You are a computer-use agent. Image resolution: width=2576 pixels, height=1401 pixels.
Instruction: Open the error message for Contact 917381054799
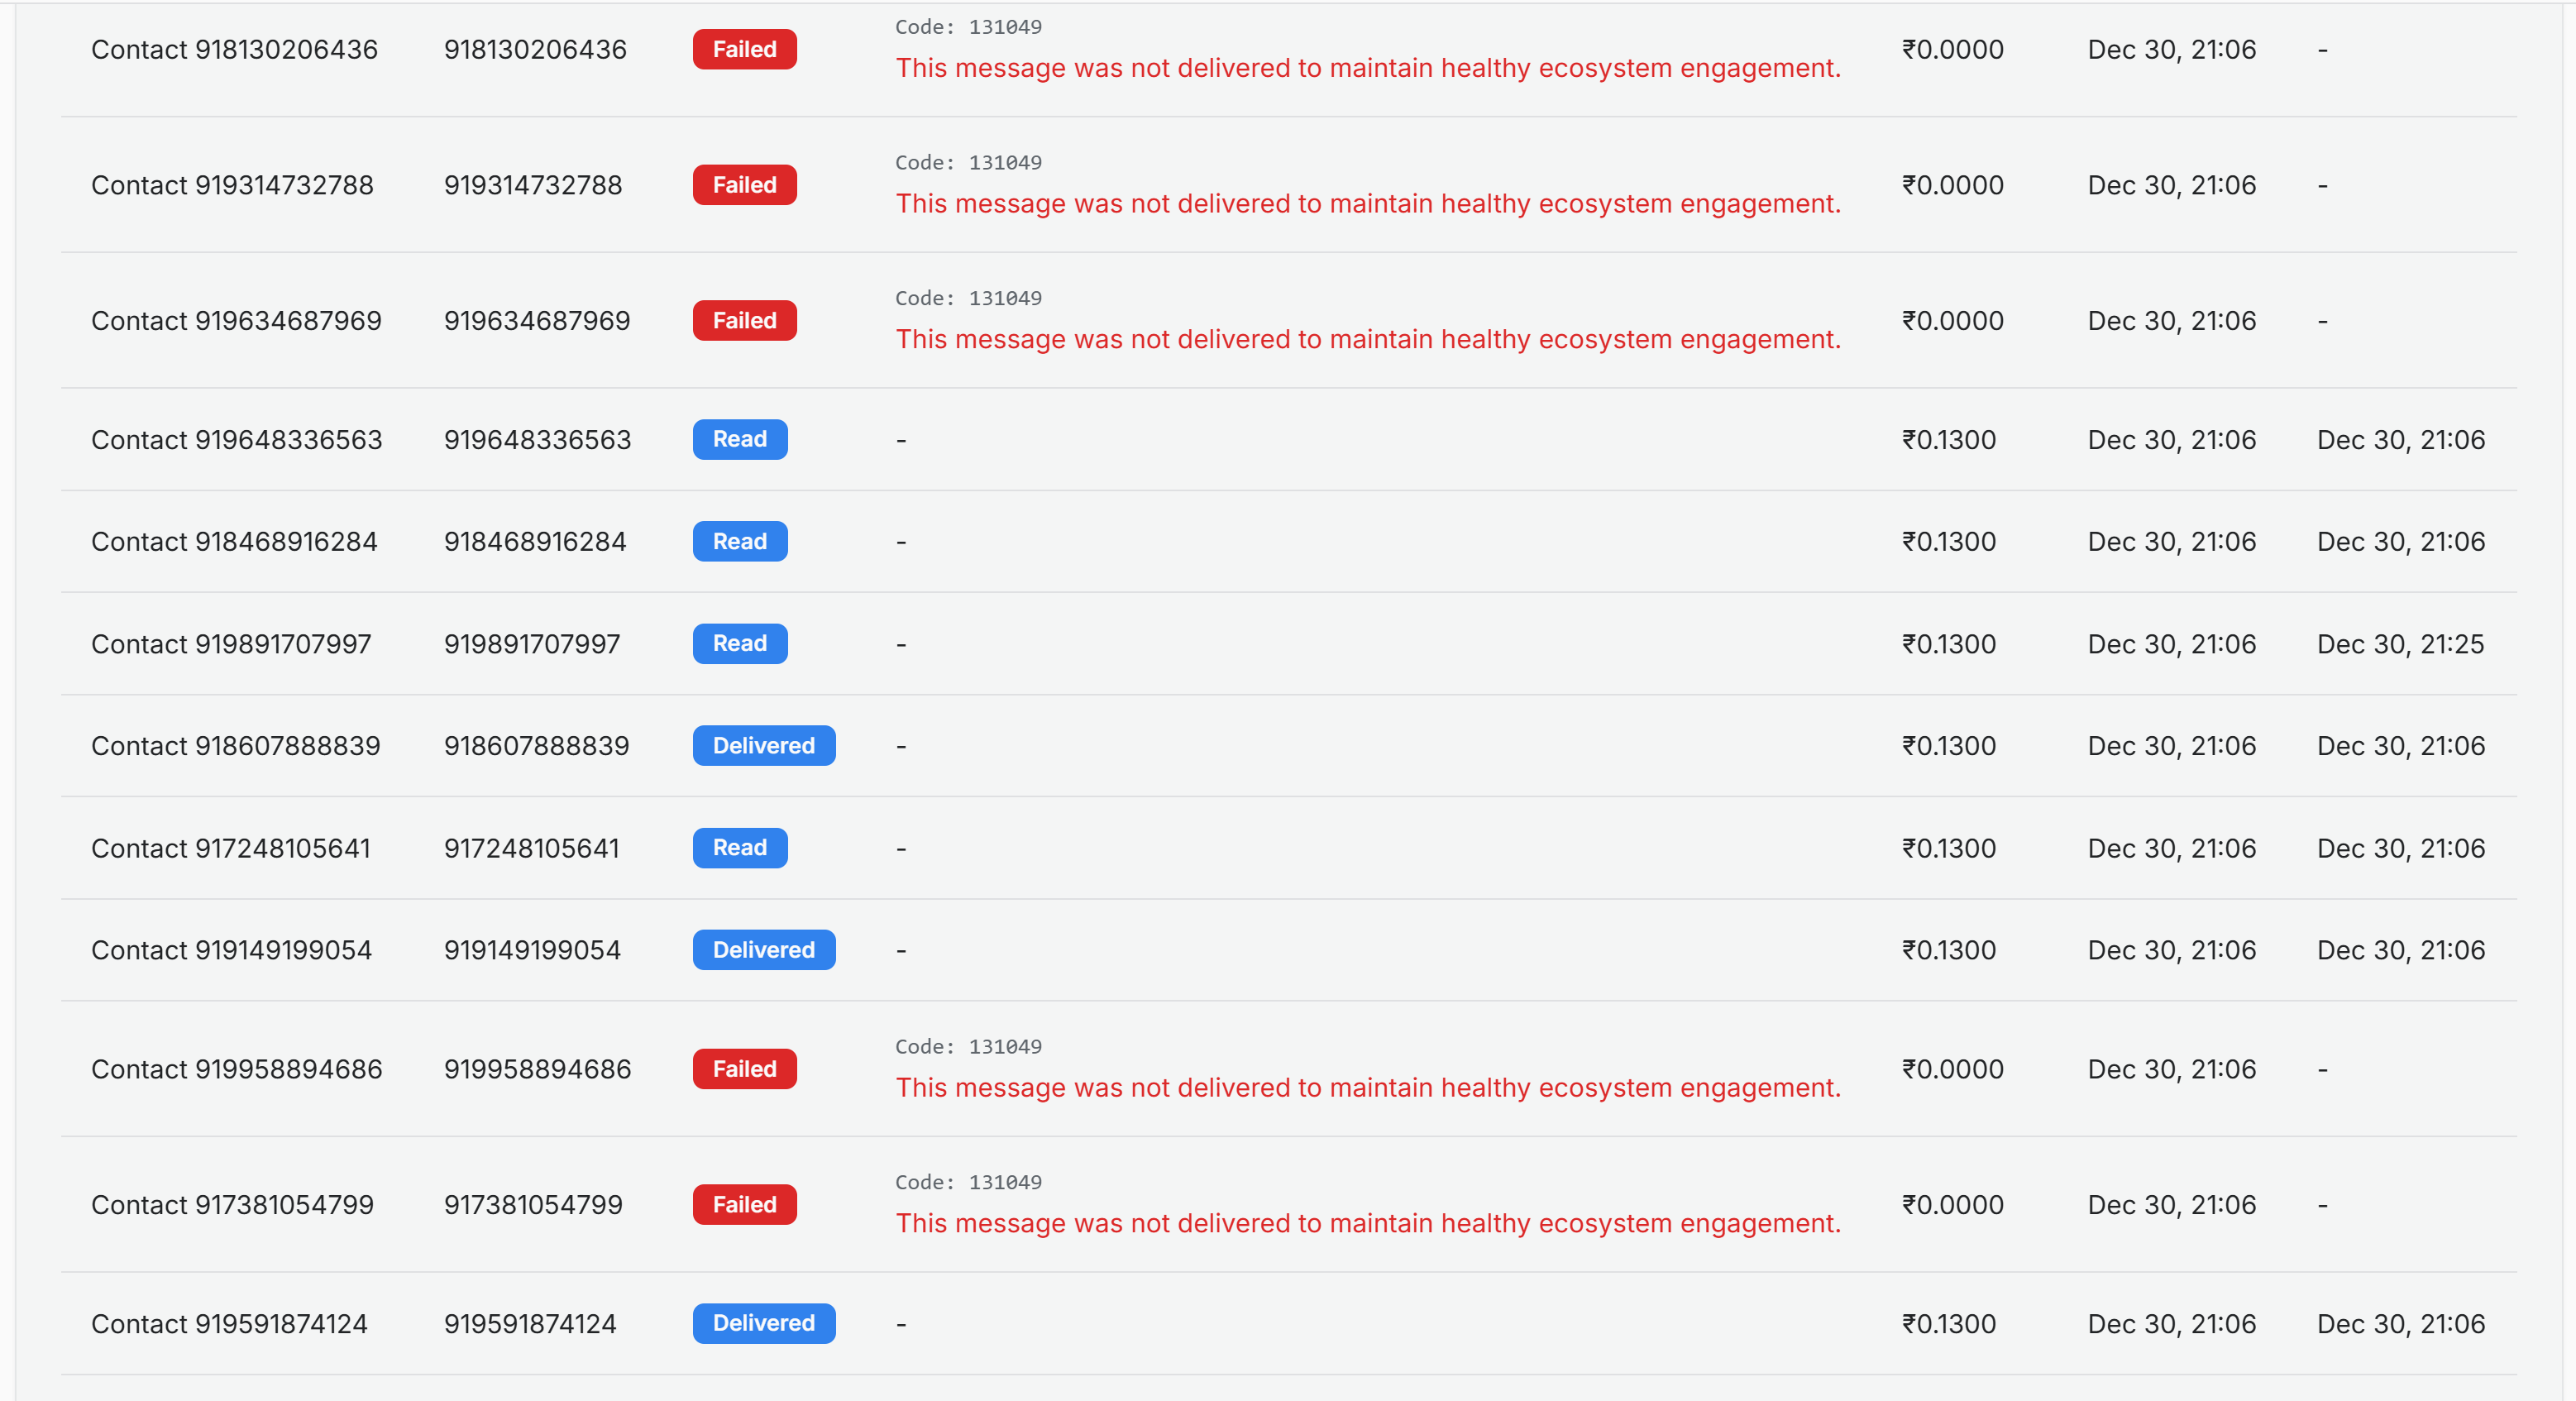click(1368, 1222)
